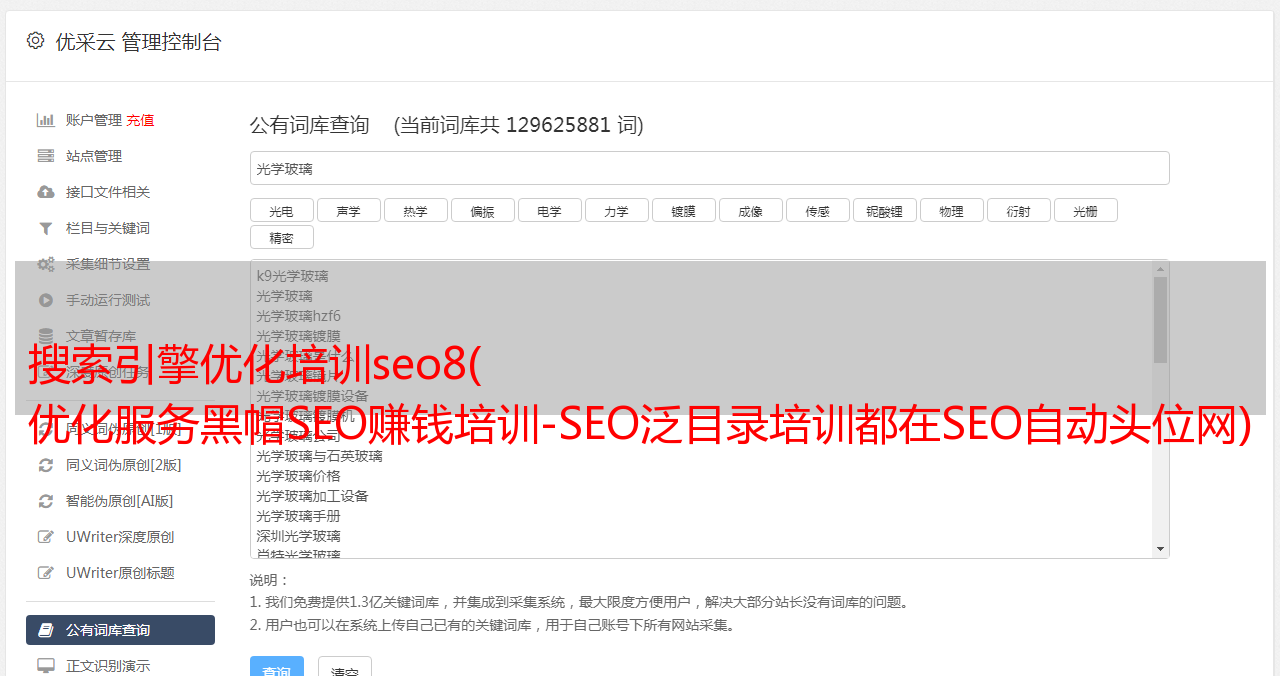Click the results list scrollbar down arrow

1160,549
